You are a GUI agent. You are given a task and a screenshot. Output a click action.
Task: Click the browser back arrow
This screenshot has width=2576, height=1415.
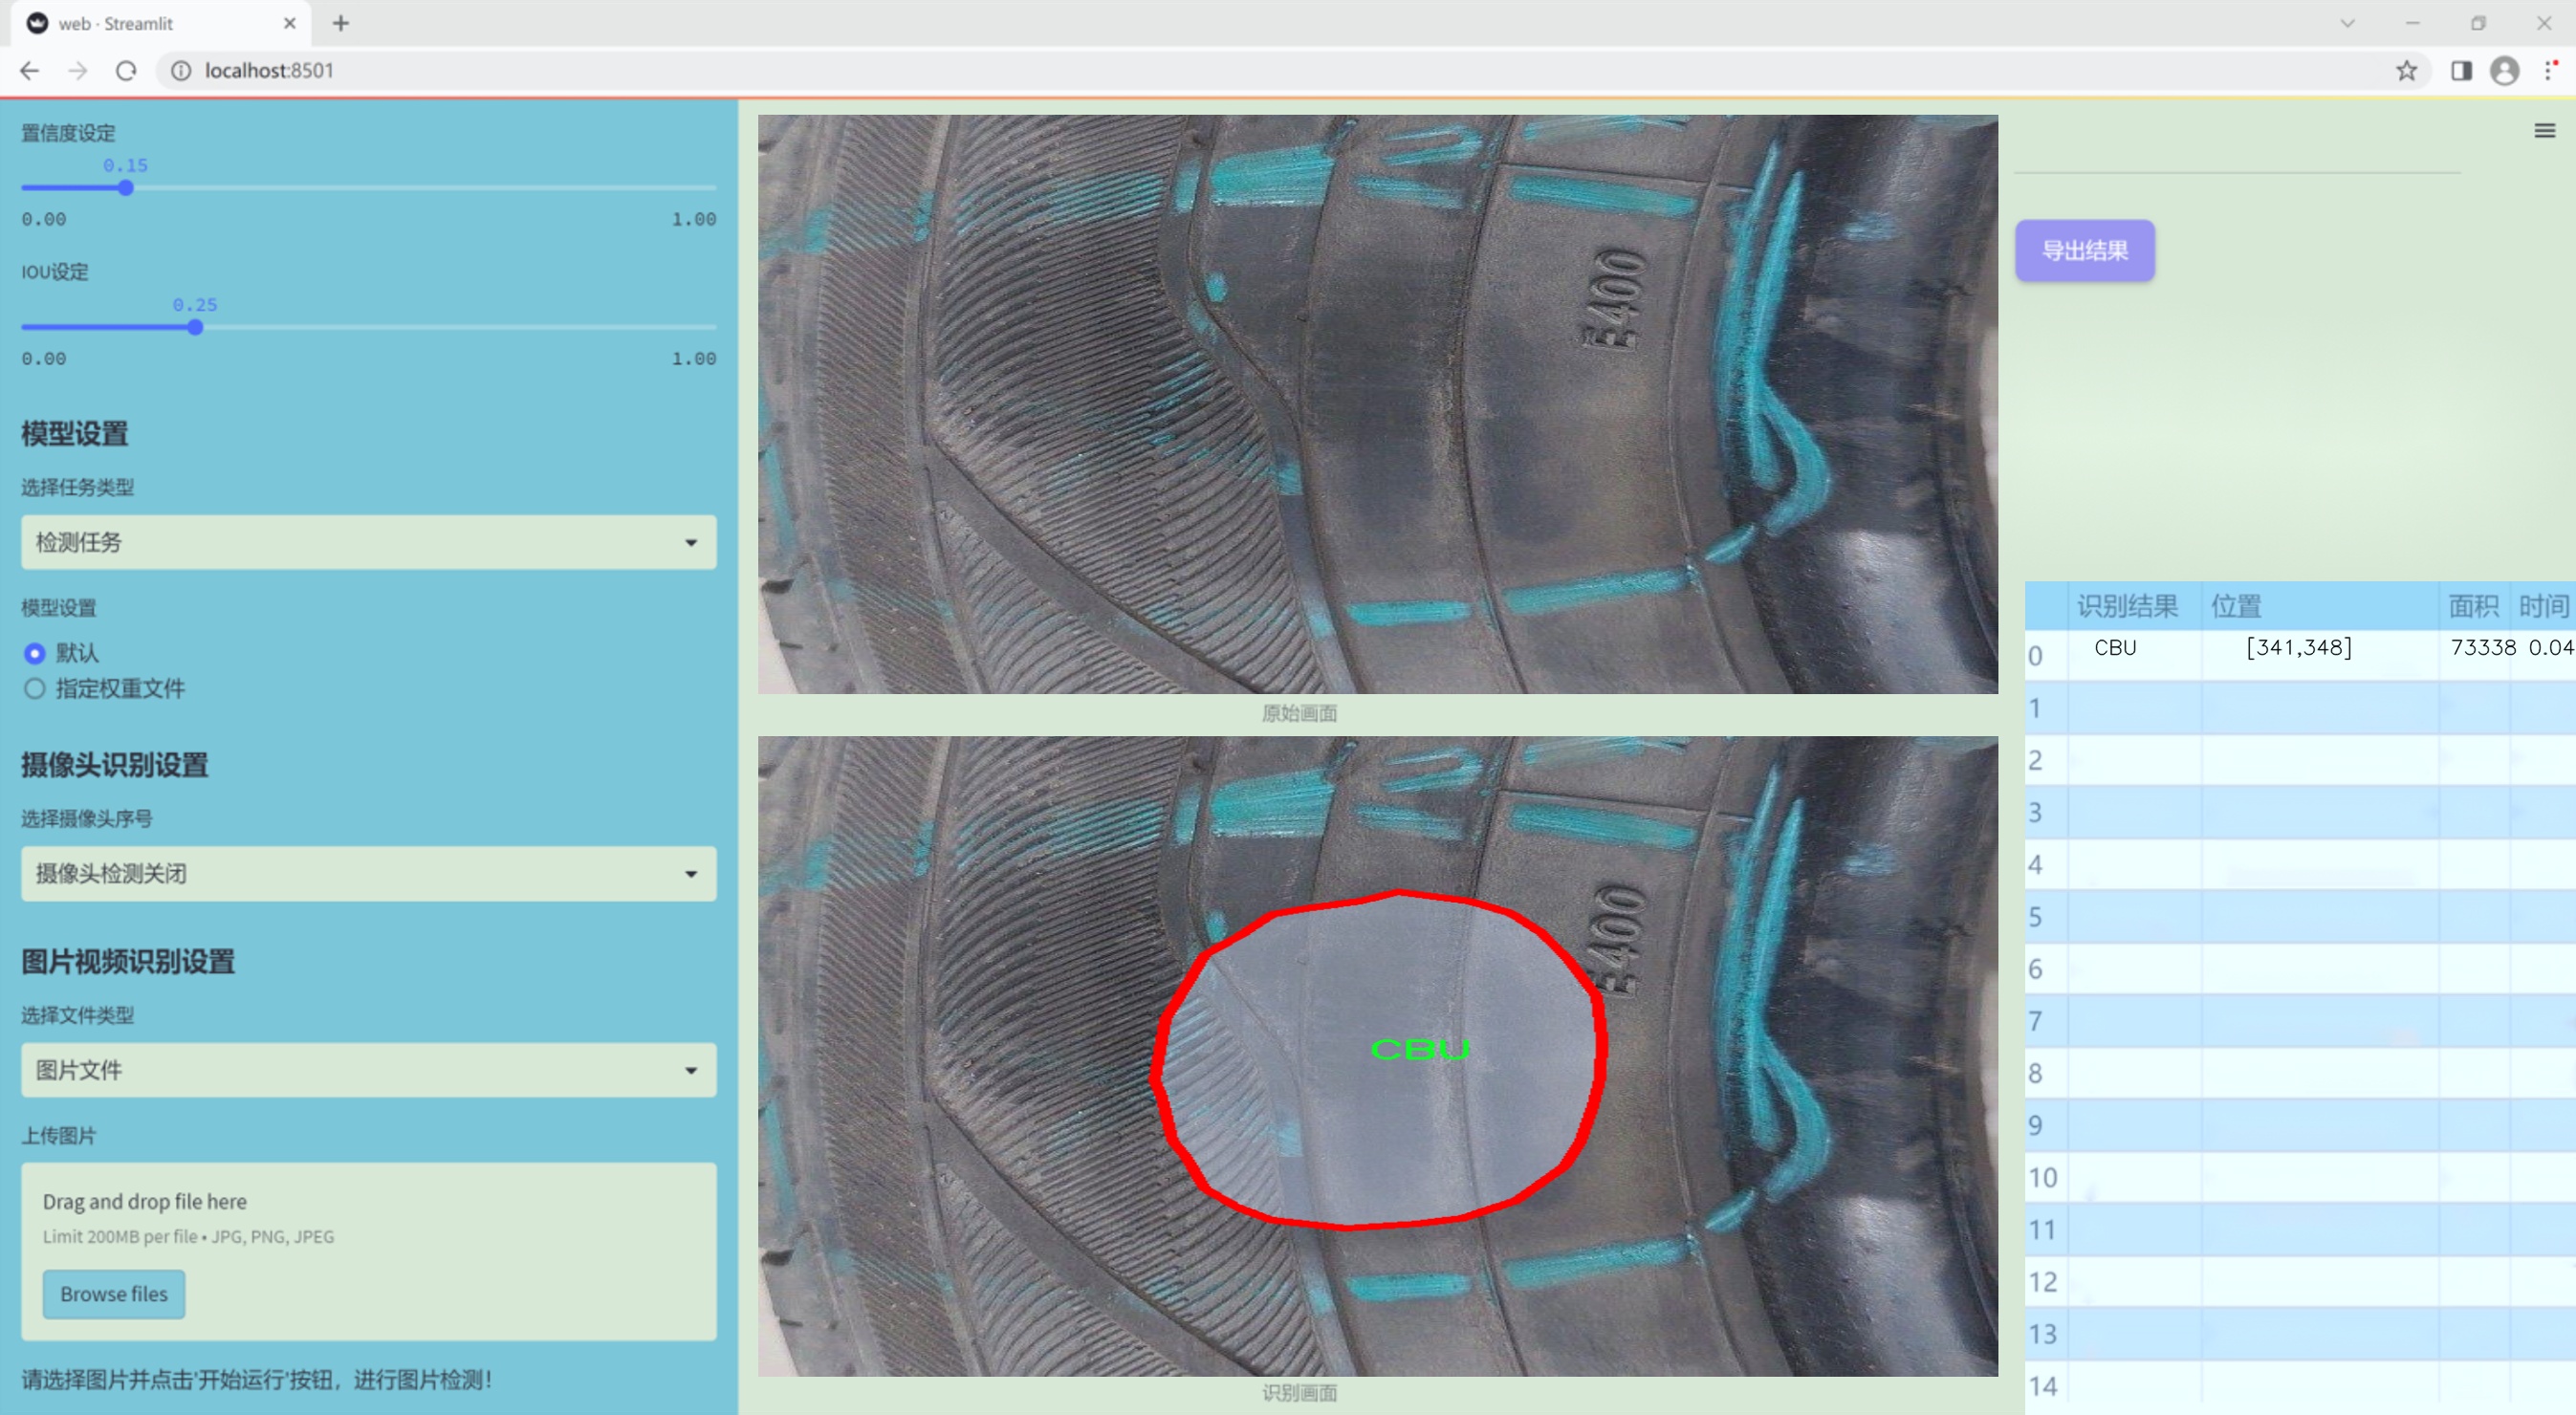pyautogui.click(x=29, y=71)
